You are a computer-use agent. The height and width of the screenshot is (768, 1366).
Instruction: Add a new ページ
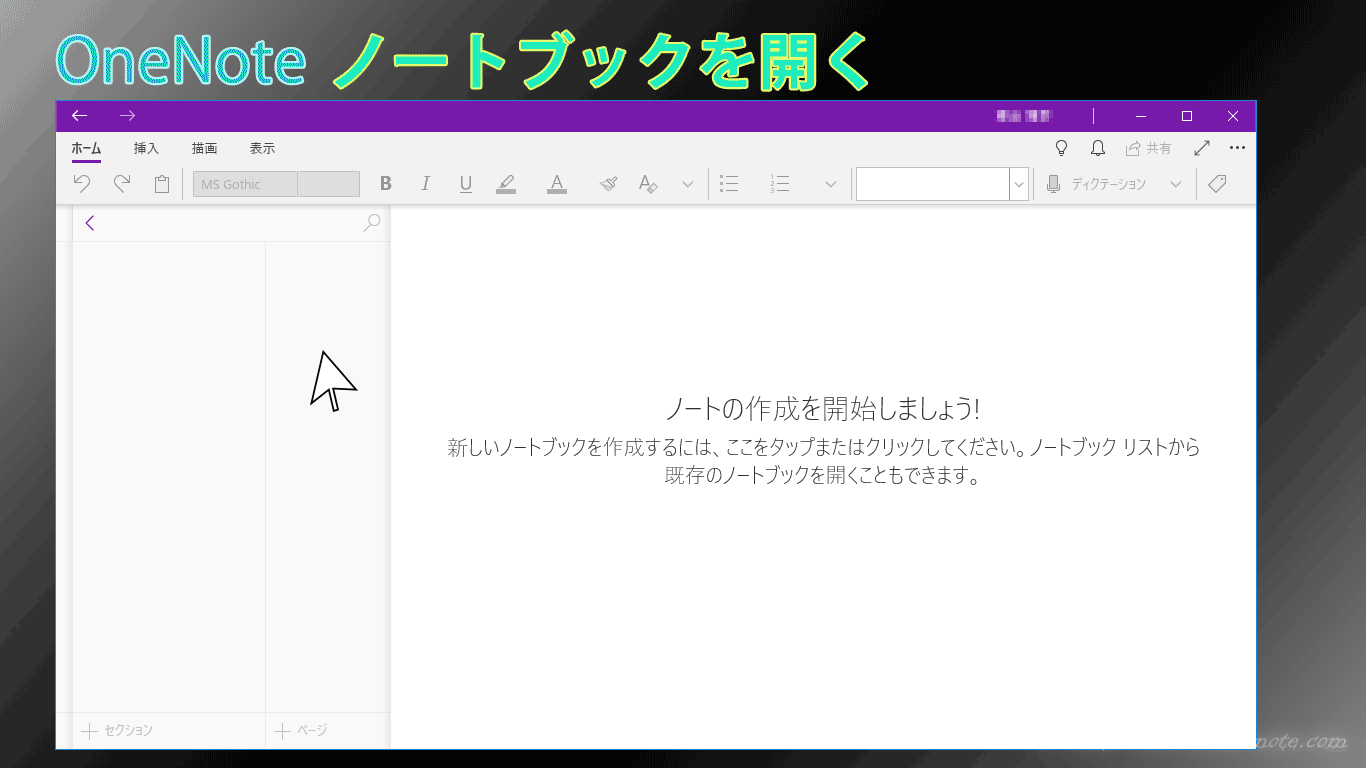coord(301,731)
